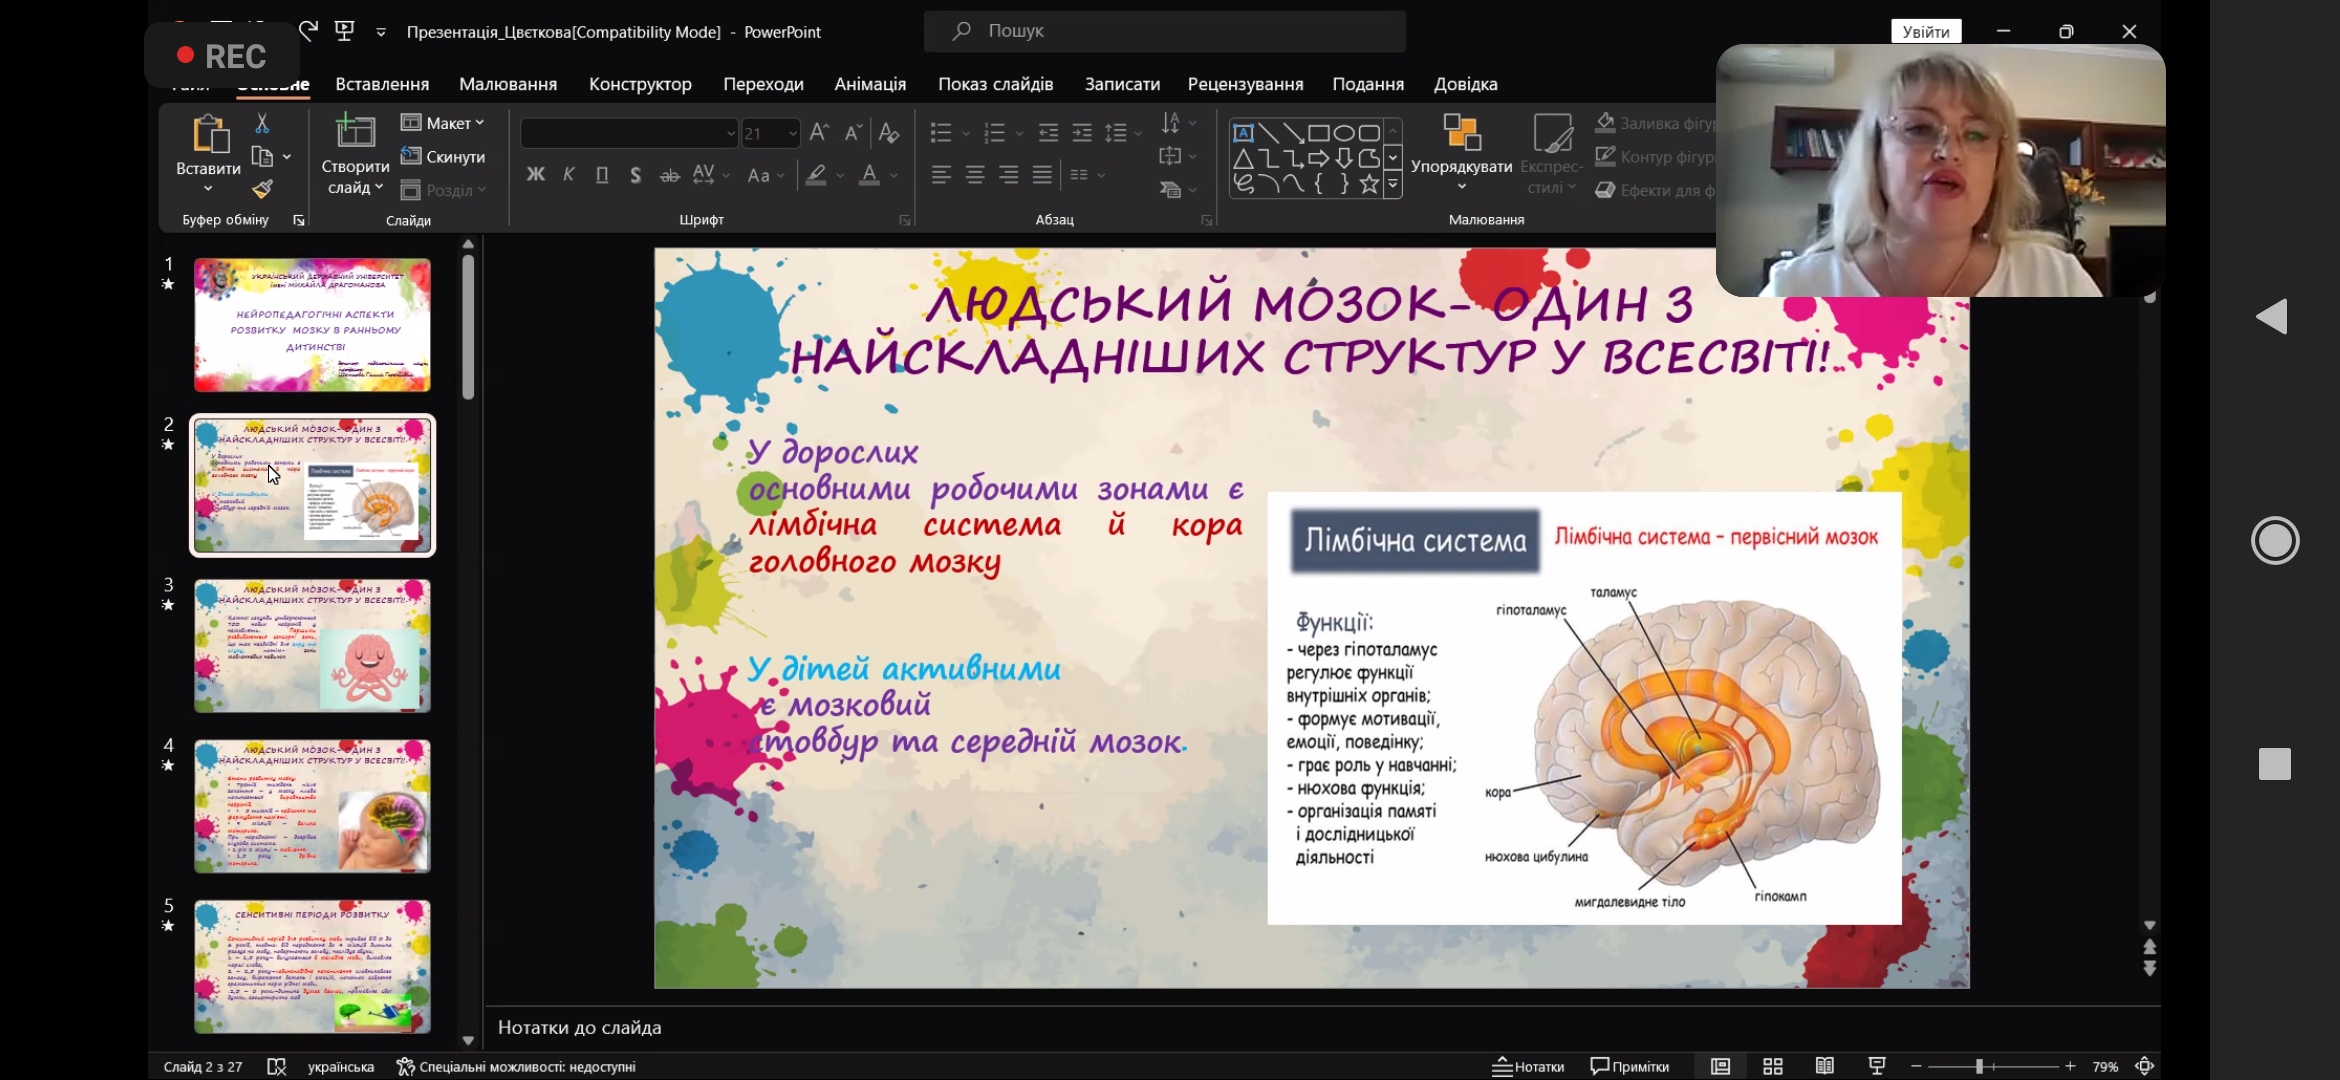Viewport: 2340px width, 1080px height.
Task: Click the bulleted list icon
Action: pyautogui.click(x=941, y=132)
